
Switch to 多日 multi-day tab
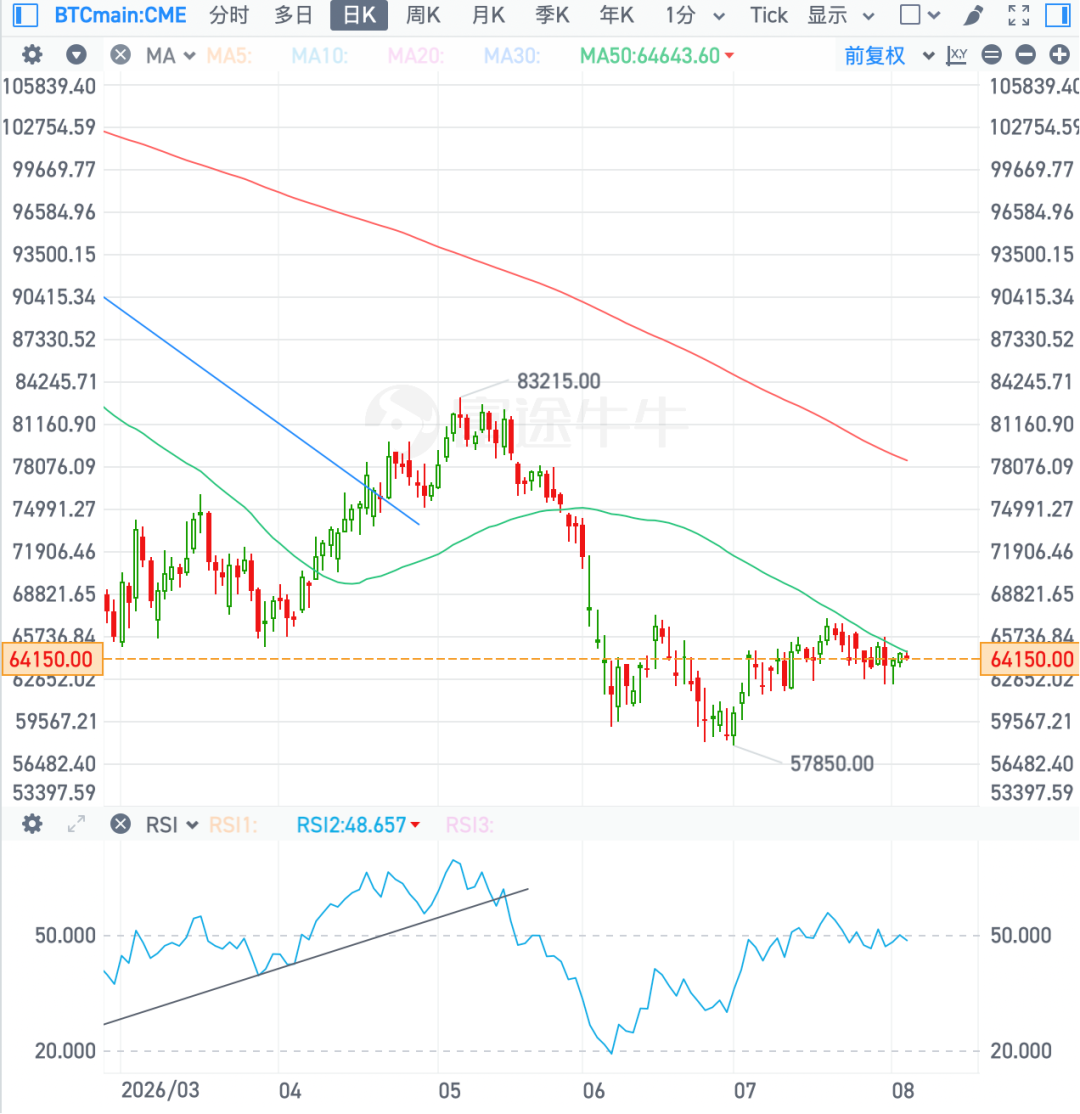coord(293,15)
